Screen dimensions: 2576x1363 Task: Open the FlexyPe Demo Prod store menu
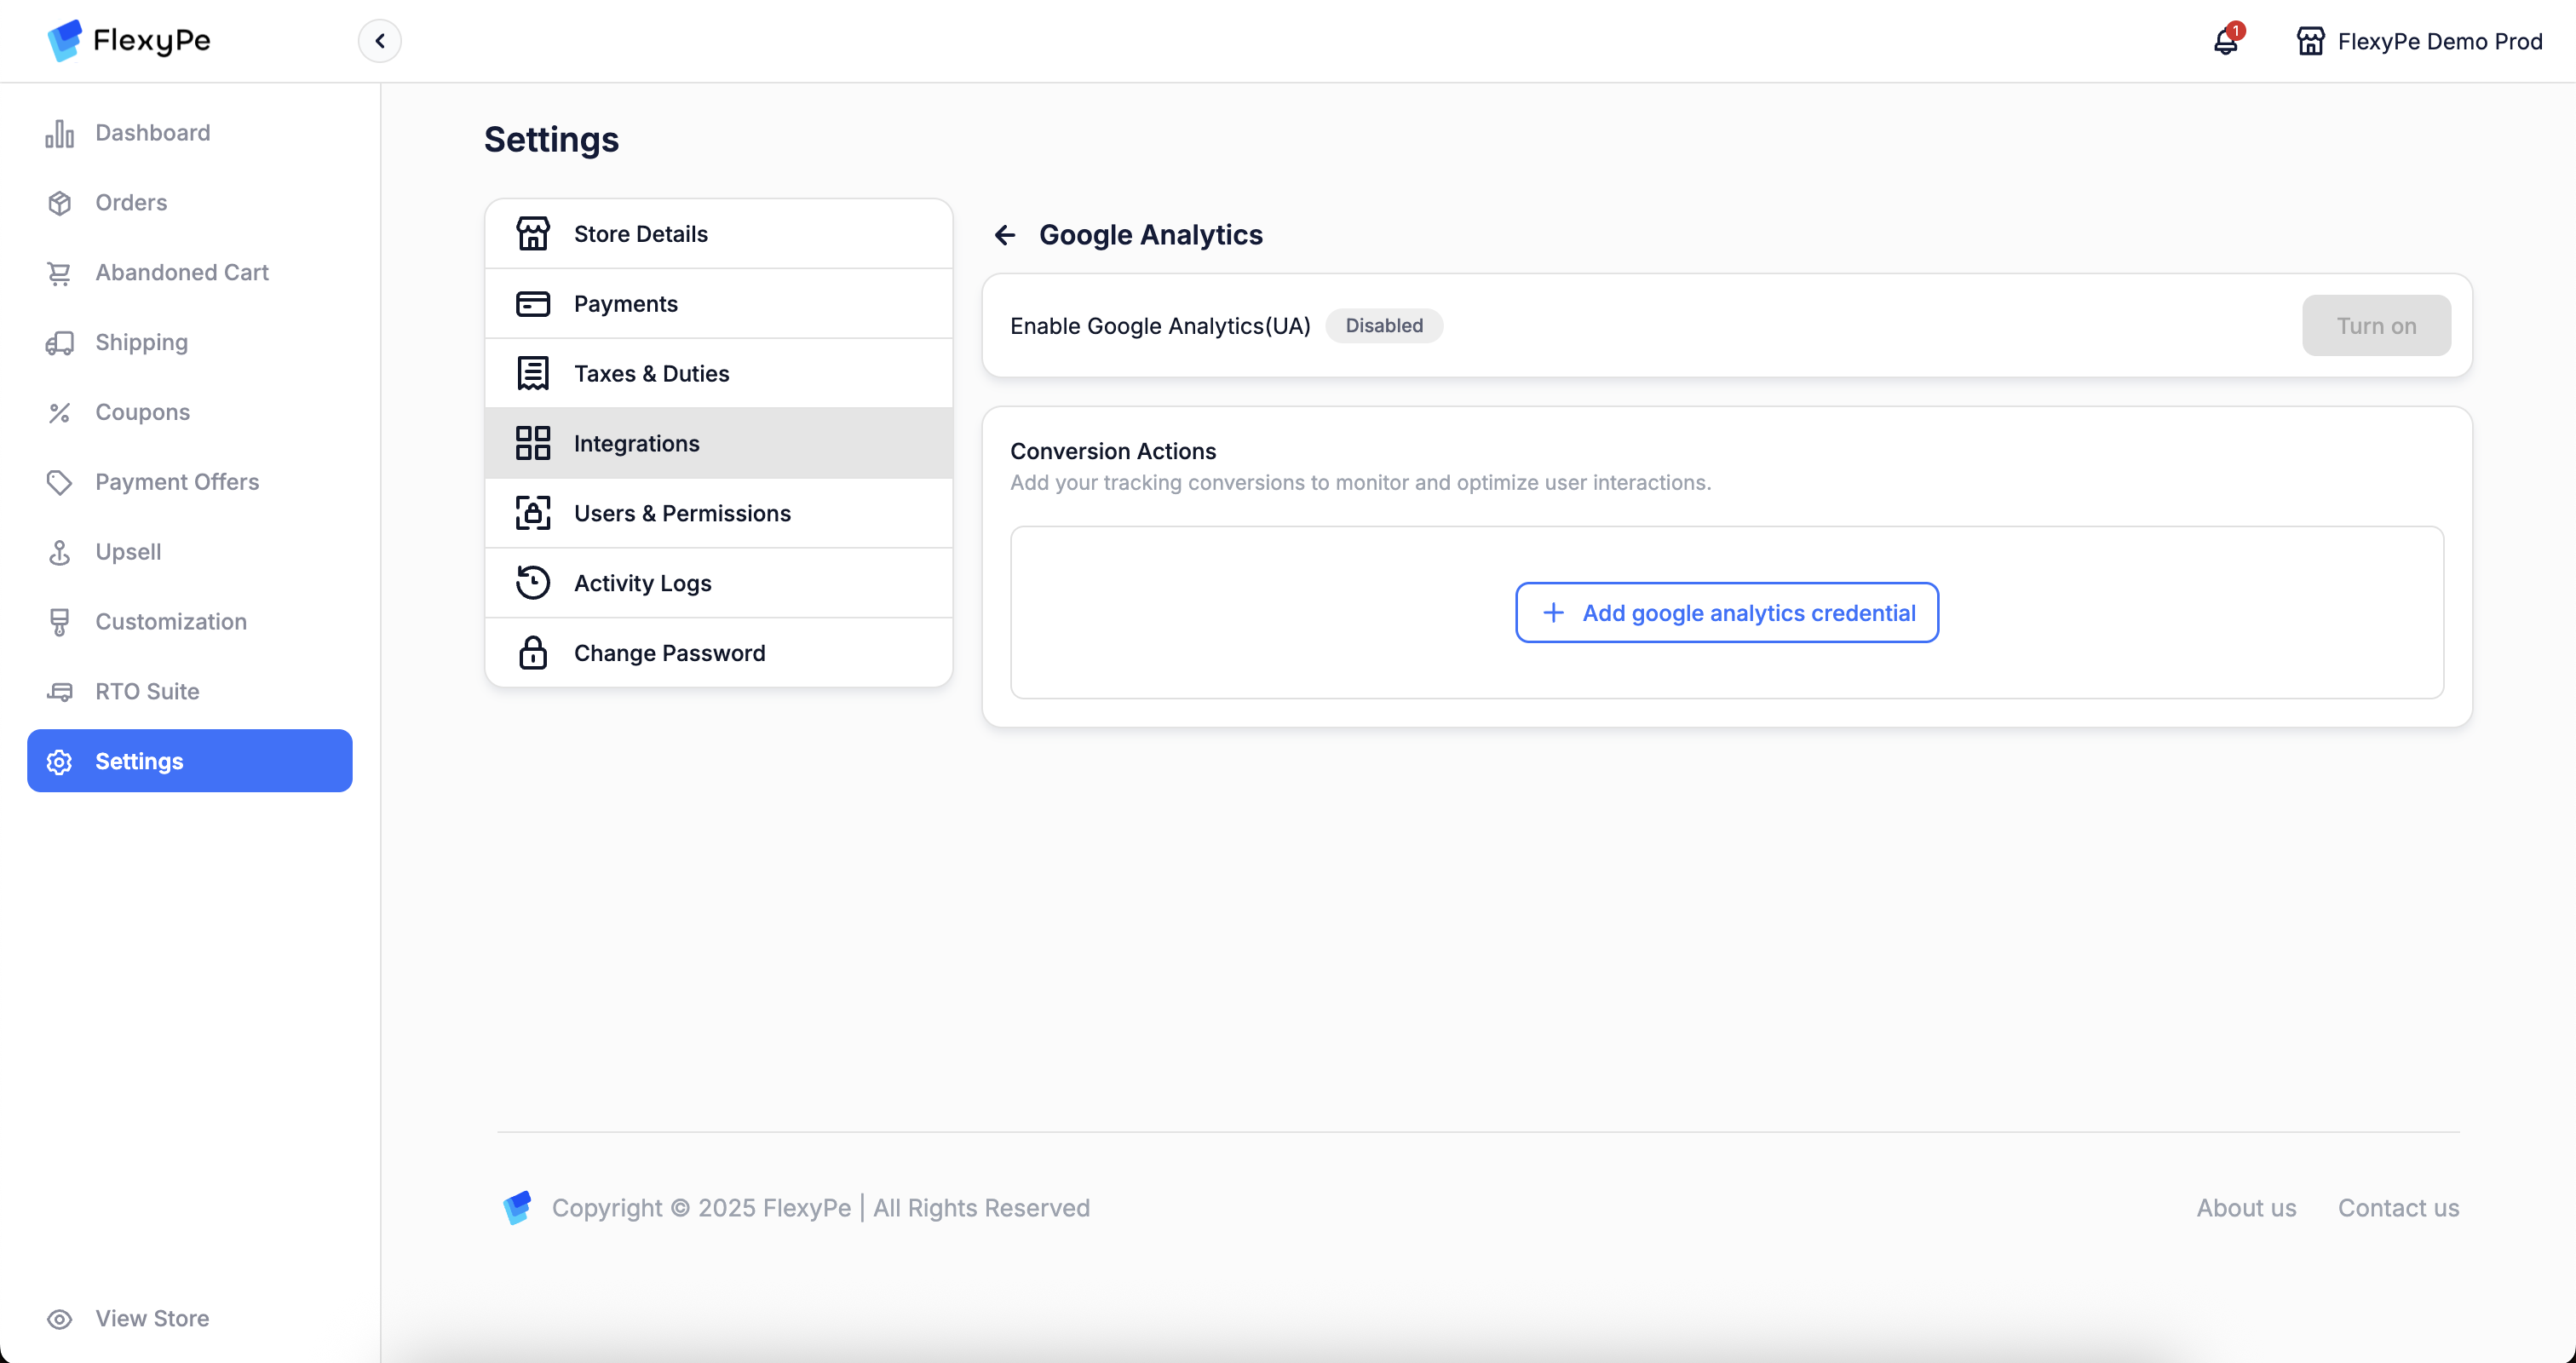(x=2420, y=41)
